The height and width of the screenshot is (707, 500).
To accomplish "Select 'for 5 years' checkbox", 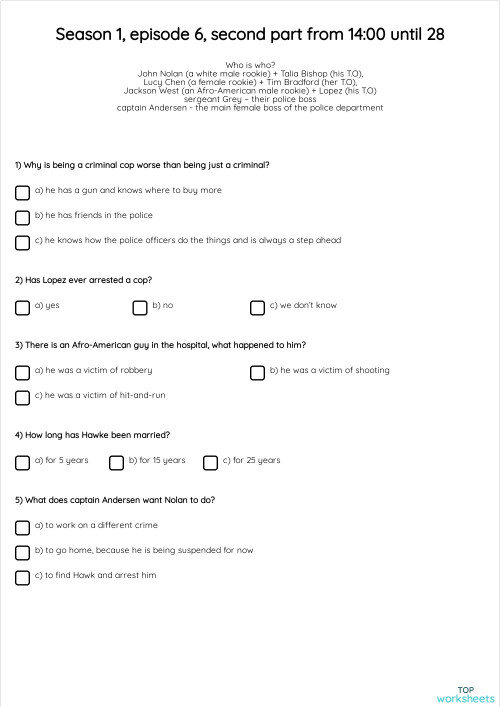I will 22,463.
